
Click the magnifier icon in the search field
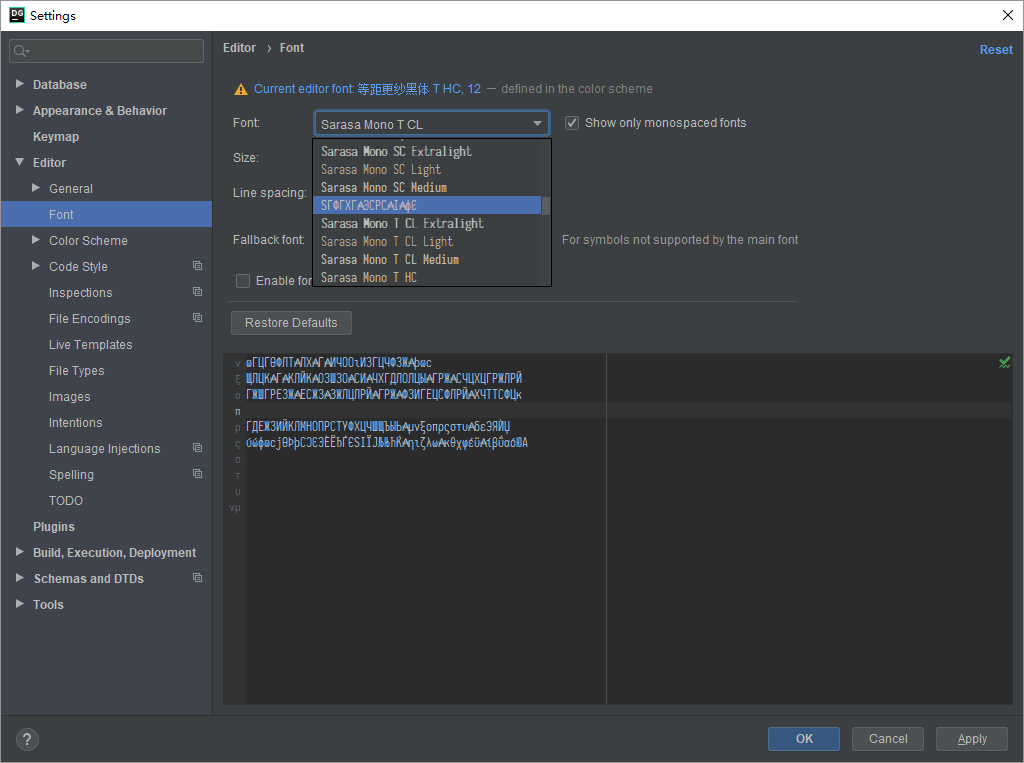point(20,48)
